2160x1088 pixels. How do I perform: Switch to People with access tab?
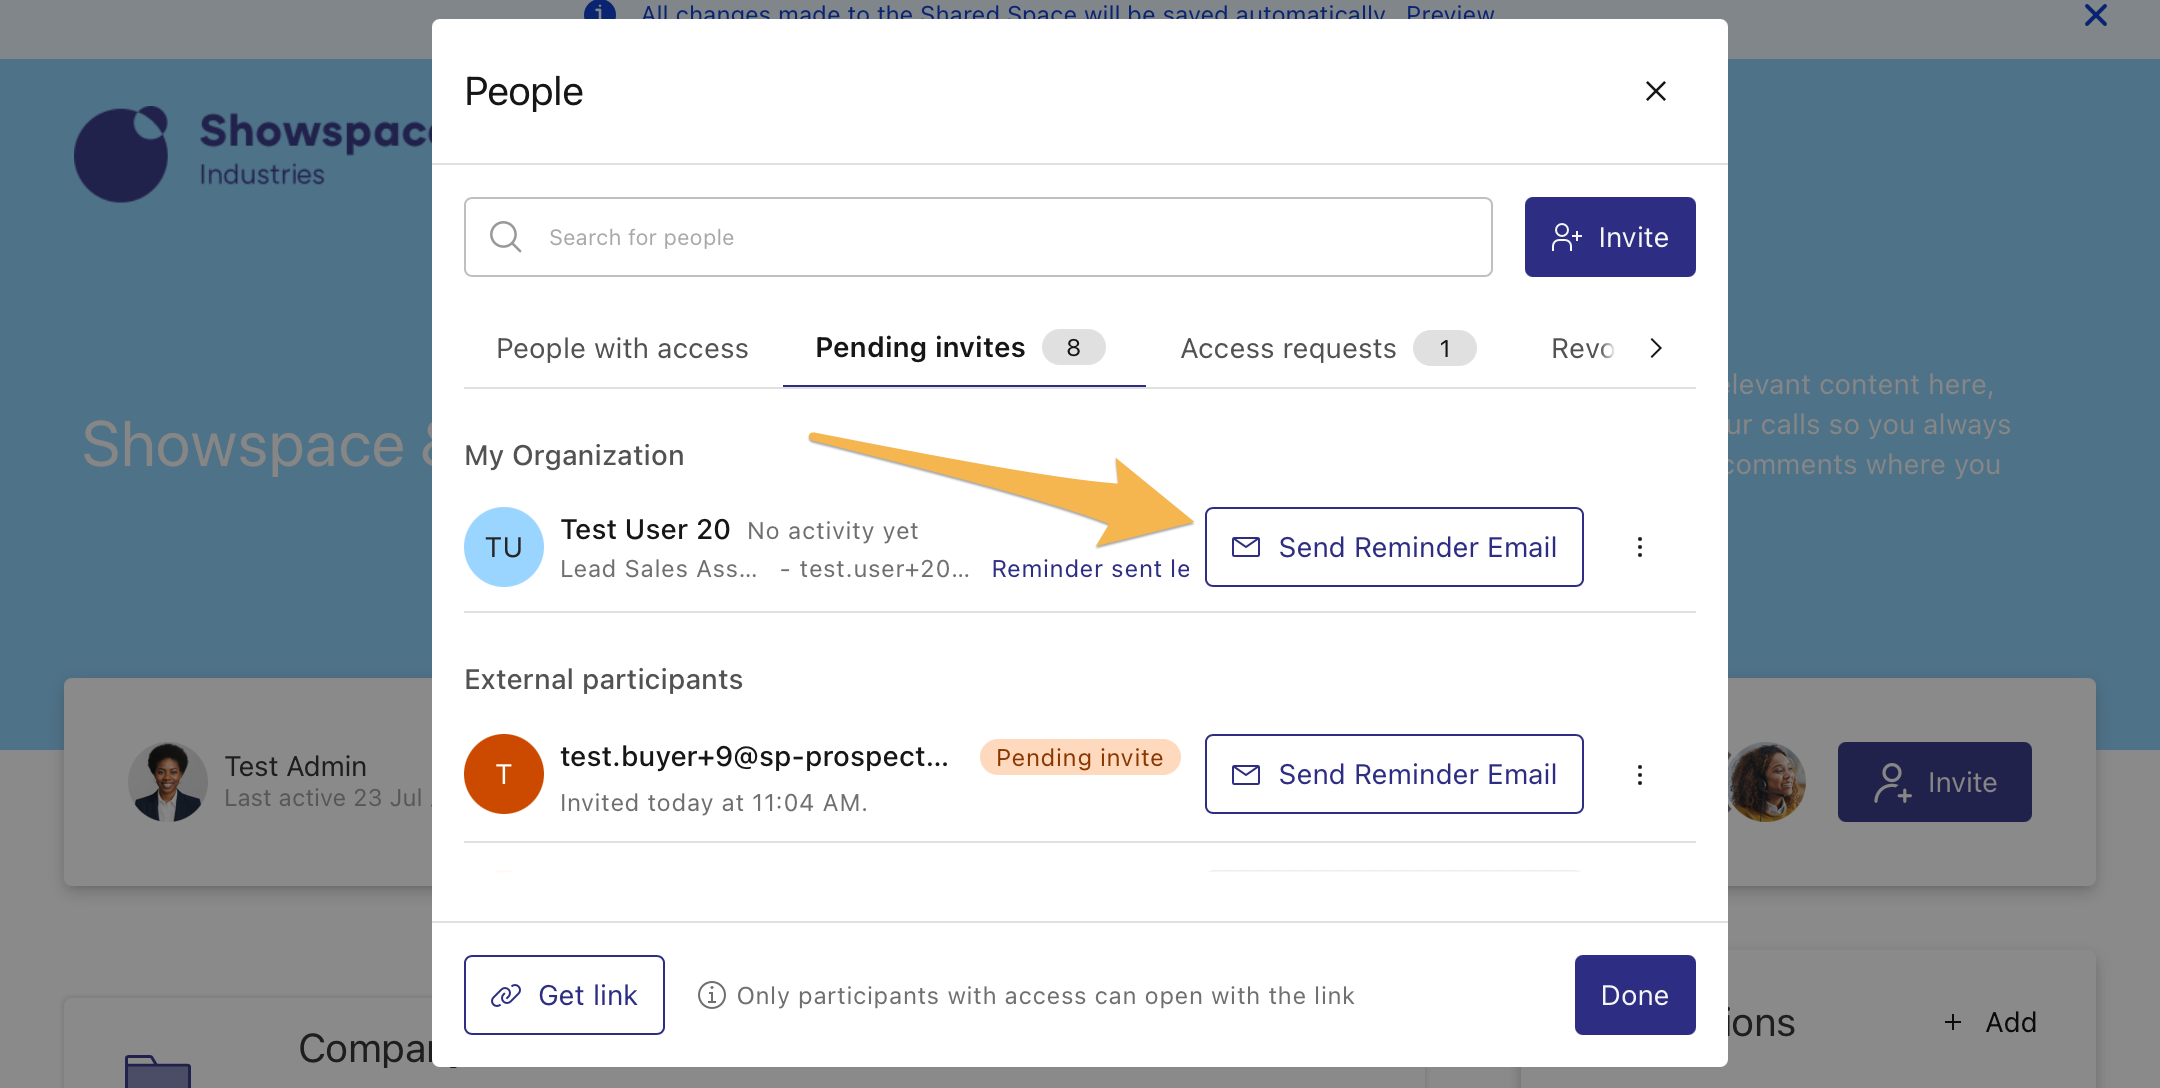[x=622, y=348]
